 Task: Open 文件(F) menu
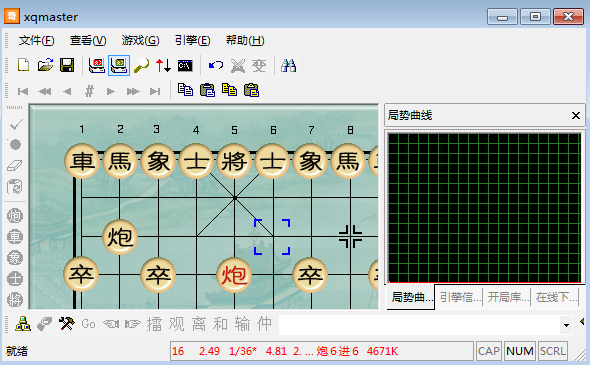36,40
